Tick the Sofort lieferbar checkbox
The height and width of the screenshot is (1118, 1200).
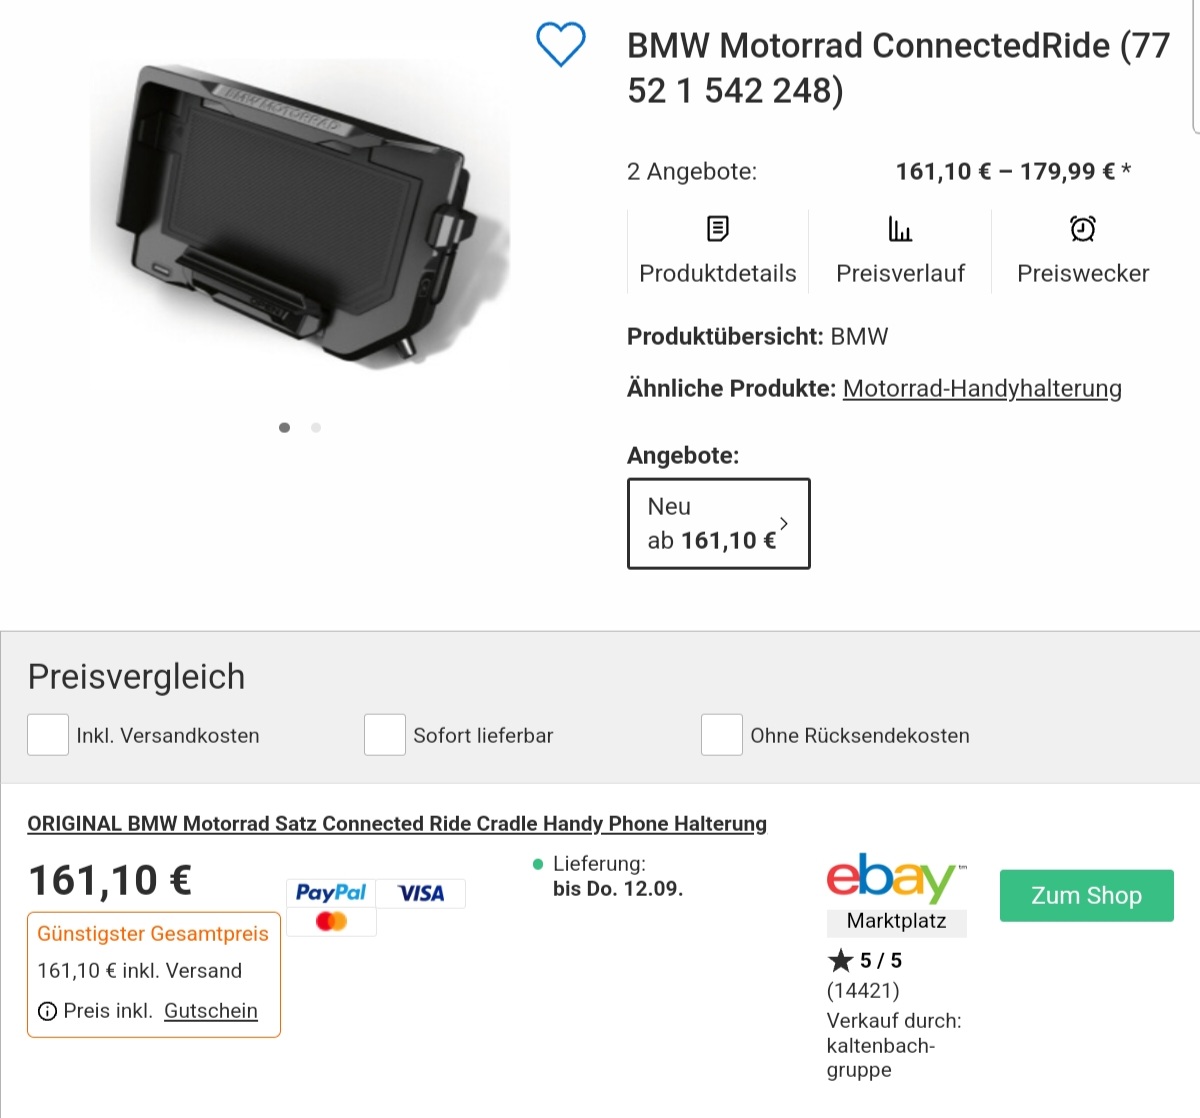pos(385,735)
